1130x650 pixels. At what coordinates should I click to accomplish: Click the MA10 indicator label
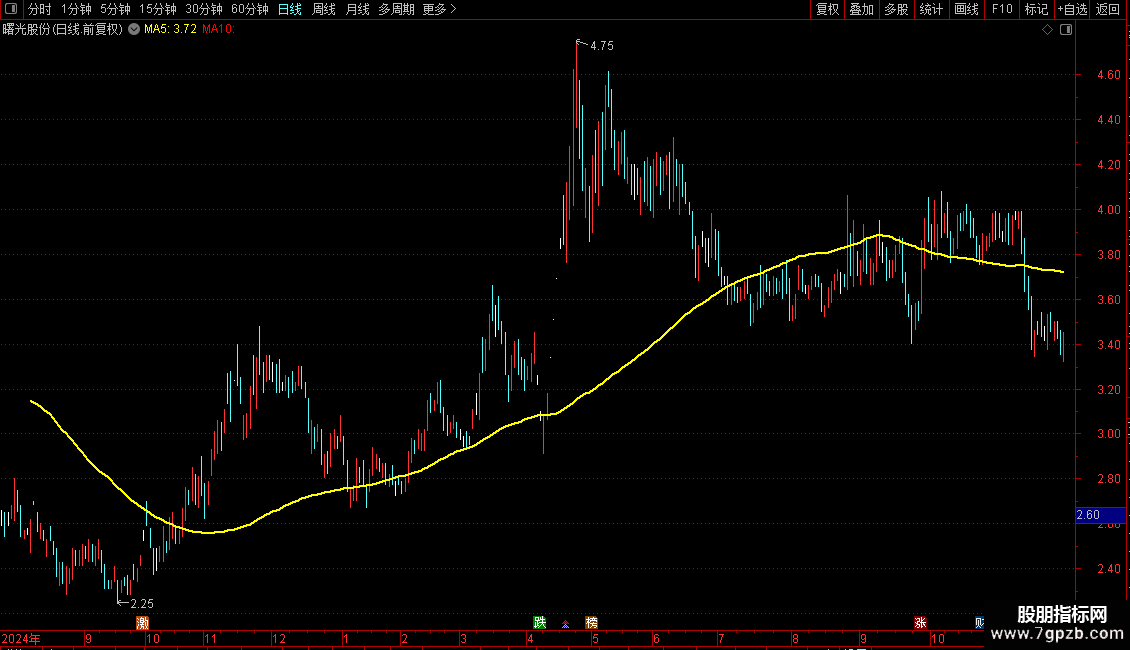click(218, 30)
